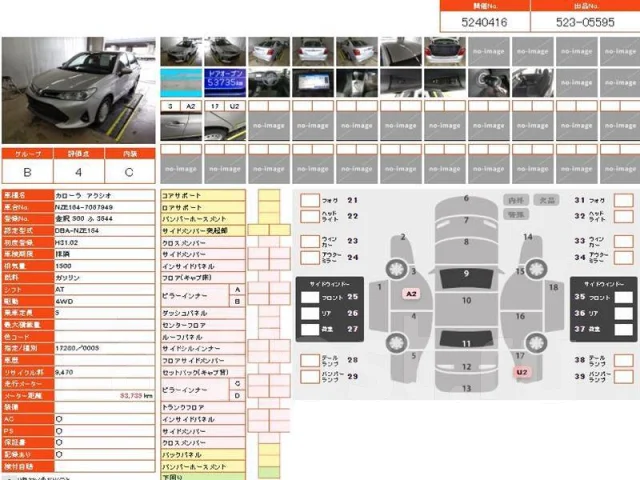Check the box for 38 テールランプ
Viewport: 640px width, 480px height.
[x=624, y=360]
